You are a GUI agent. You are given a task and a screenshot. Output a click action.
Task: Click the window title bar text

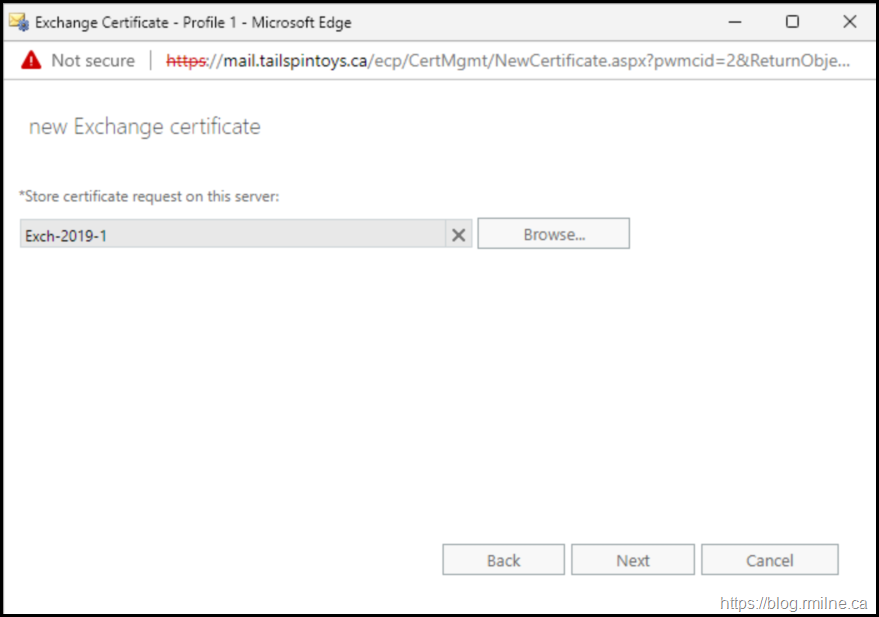point(193,22)
